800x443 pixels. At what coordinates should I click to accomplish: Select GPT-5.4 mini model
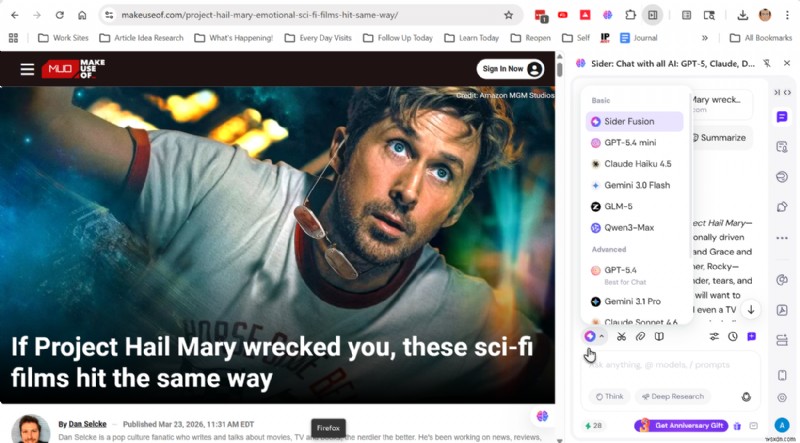pos(634,143)
